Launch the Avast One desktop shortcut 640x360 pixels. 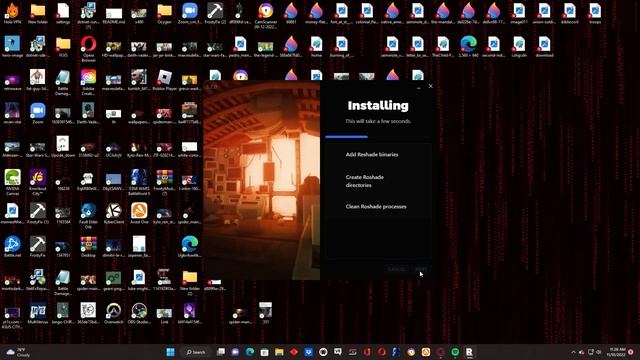139,214
